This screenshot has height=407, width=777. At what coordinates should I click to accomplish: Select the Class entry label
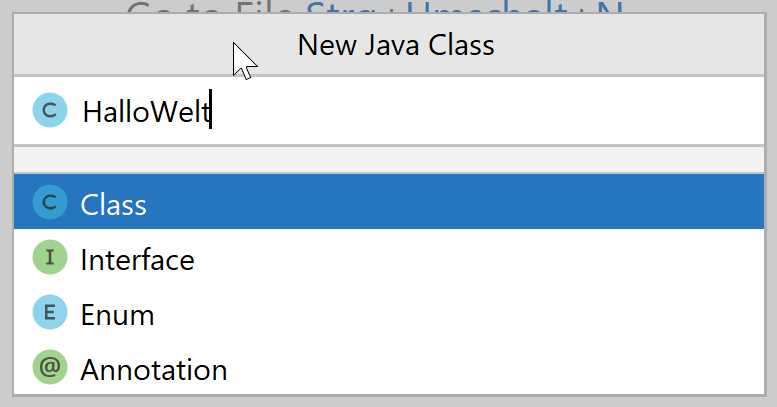coord(113,204)
